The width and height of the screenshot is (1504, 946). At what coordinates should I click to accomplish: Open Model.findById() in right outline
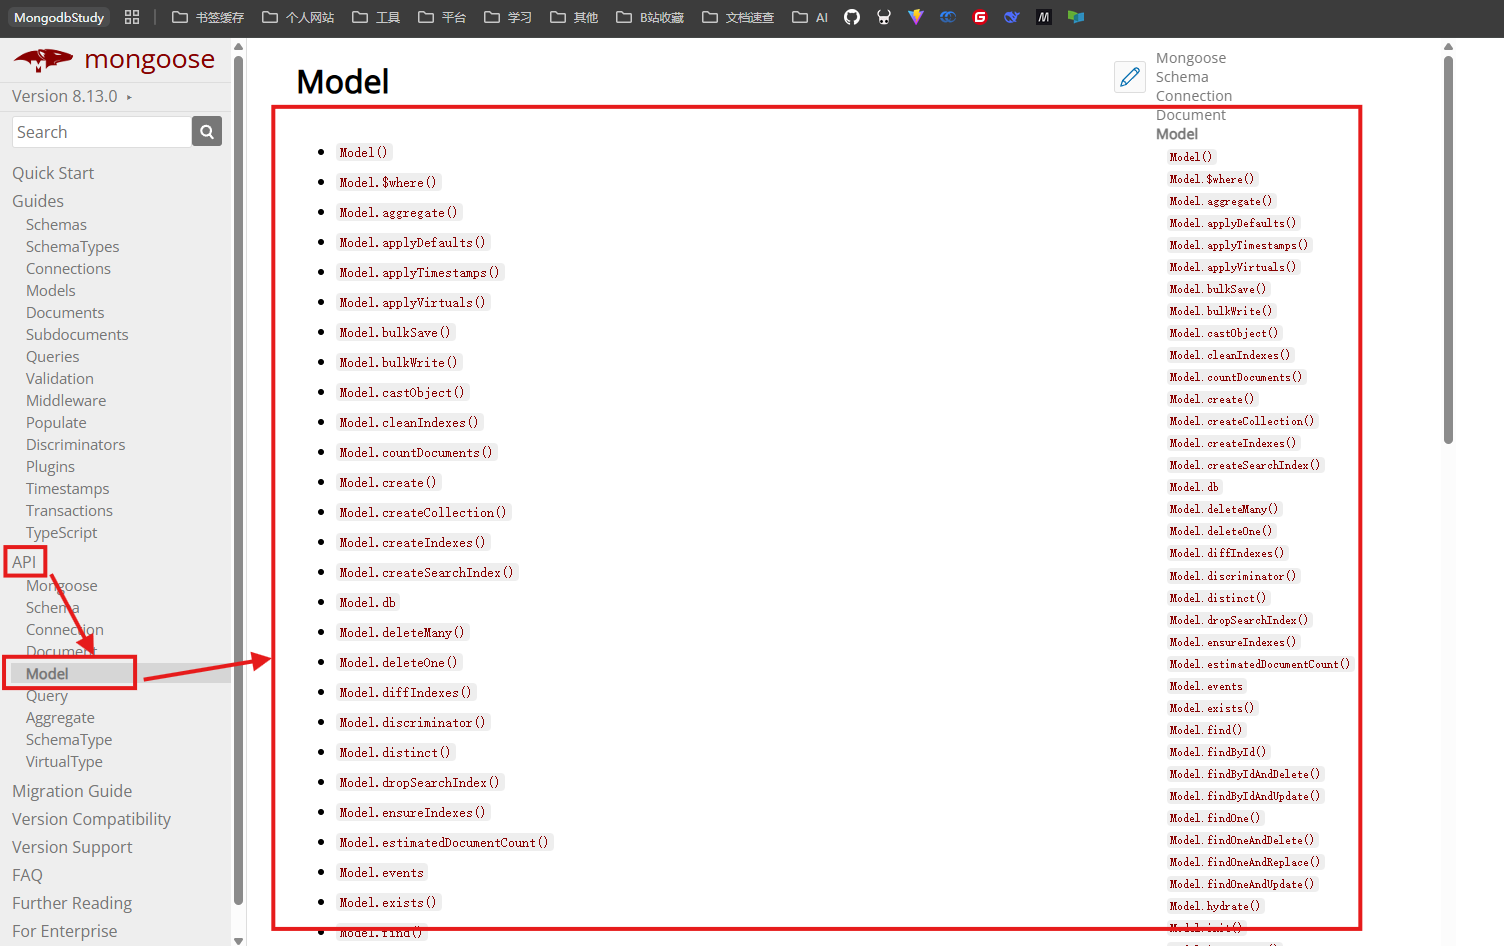pos(1218,752)
